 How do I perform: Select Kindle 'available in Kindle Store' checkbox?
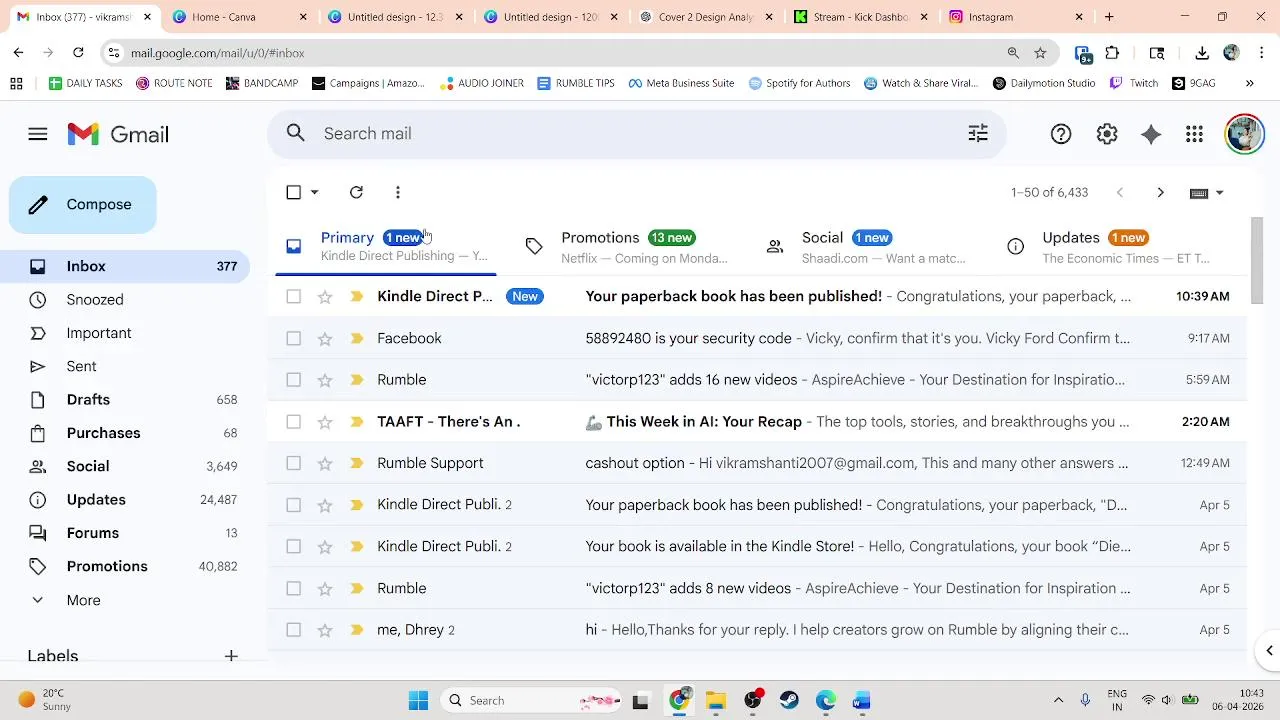293,547
